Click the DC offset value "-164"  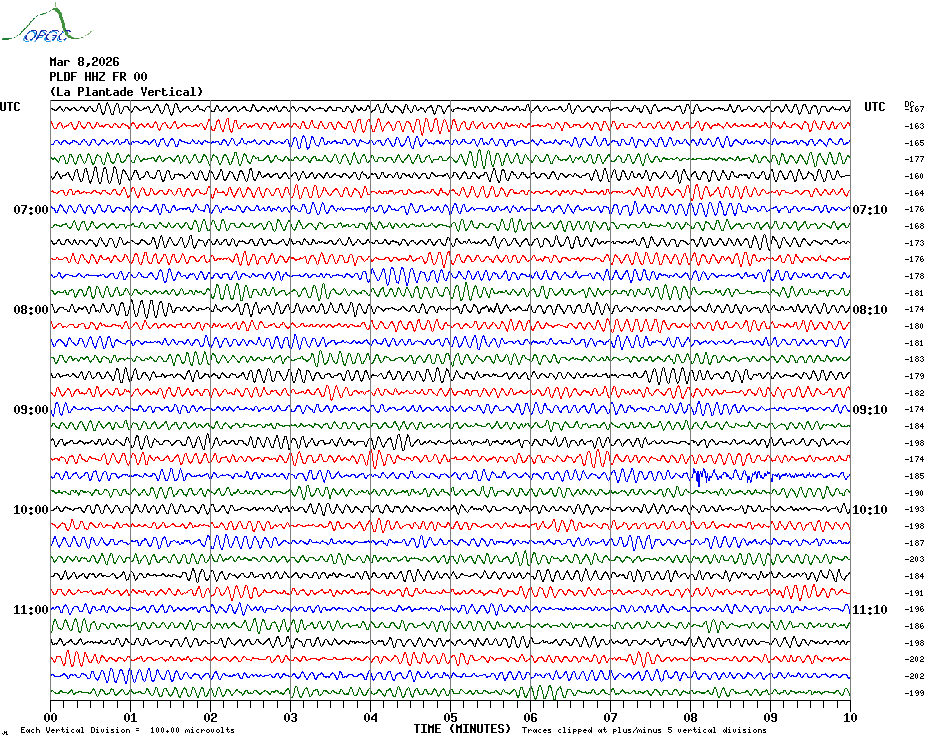coord(915,193)
